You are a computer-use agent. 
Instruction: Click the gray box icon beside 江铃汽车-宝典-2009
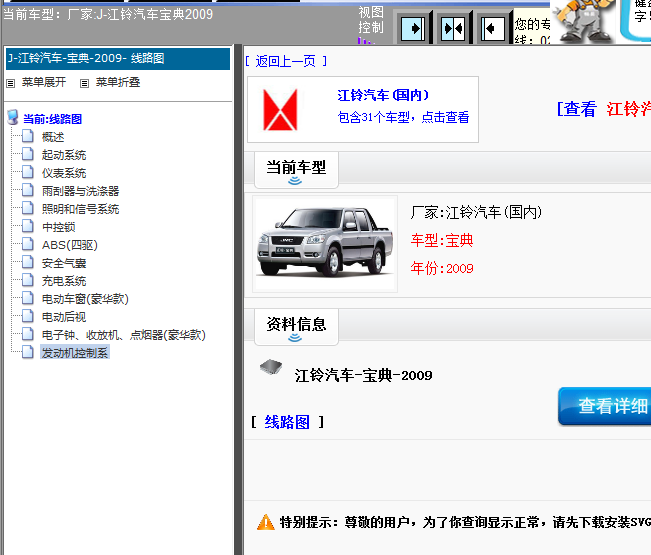(271, 367)
